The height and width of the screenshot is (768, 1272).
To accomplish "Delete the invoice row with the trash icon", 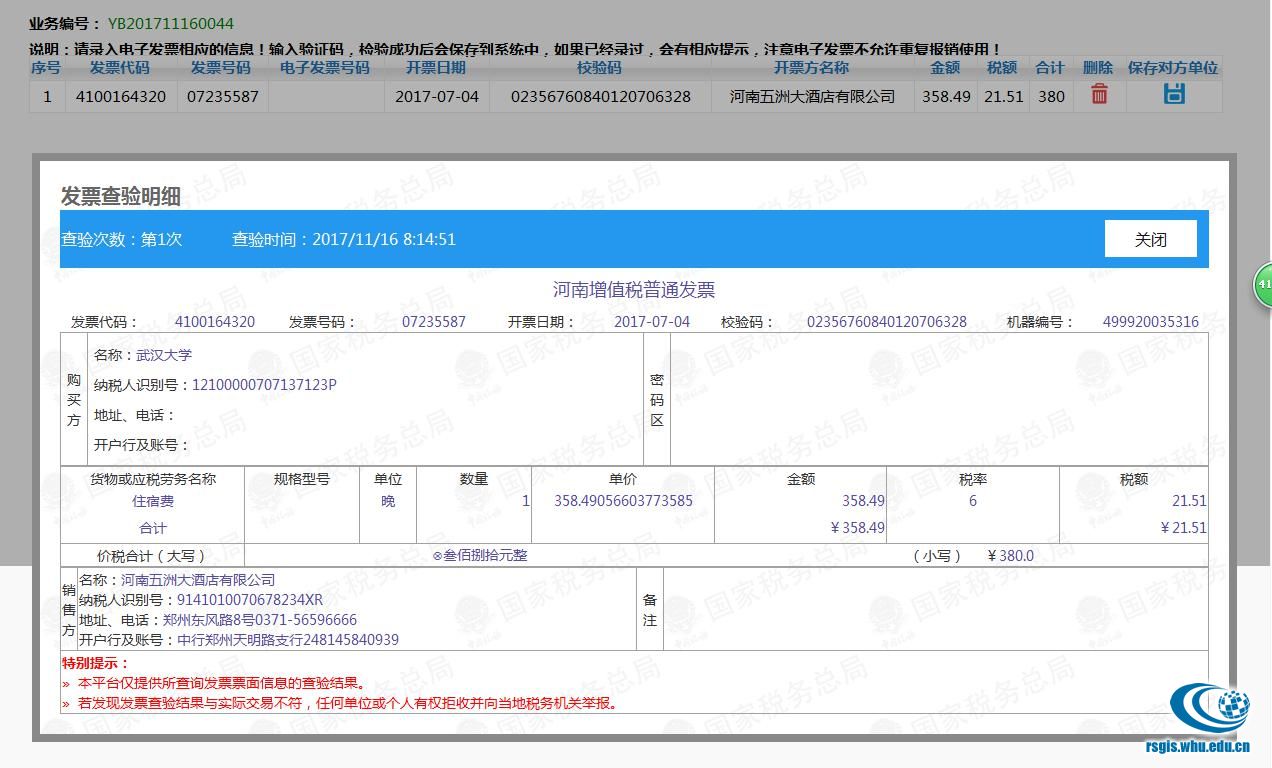I will pos(1099,95).
